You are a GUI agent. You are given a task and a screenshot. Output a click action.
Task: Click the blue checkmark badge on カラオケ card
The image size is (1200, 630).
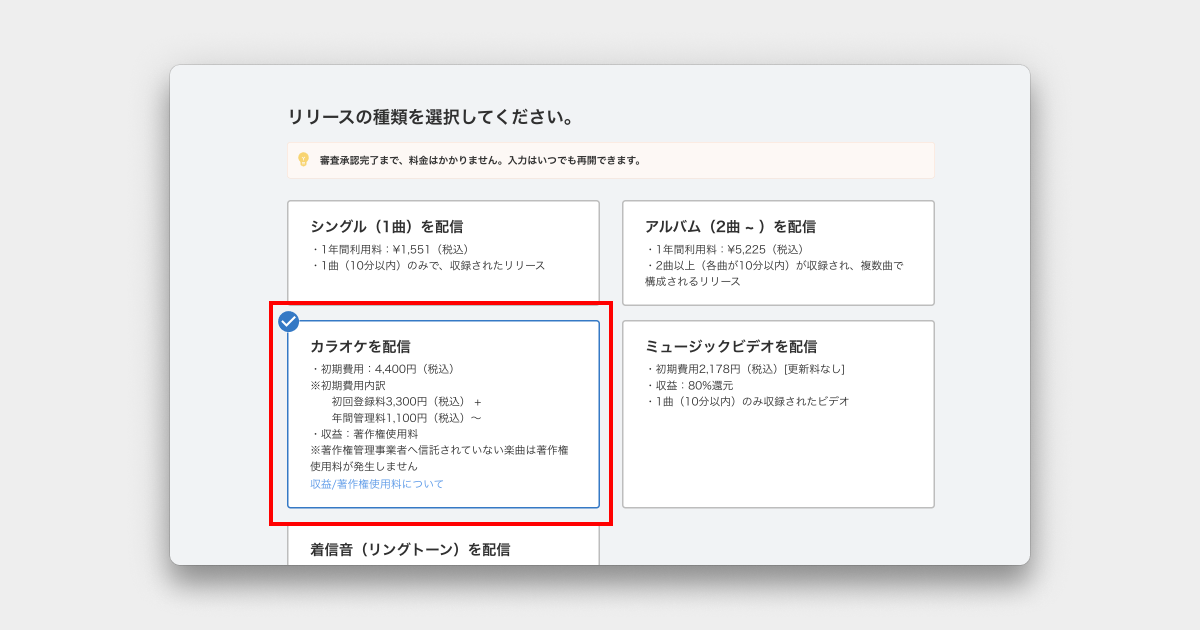(x=288, y=321)
